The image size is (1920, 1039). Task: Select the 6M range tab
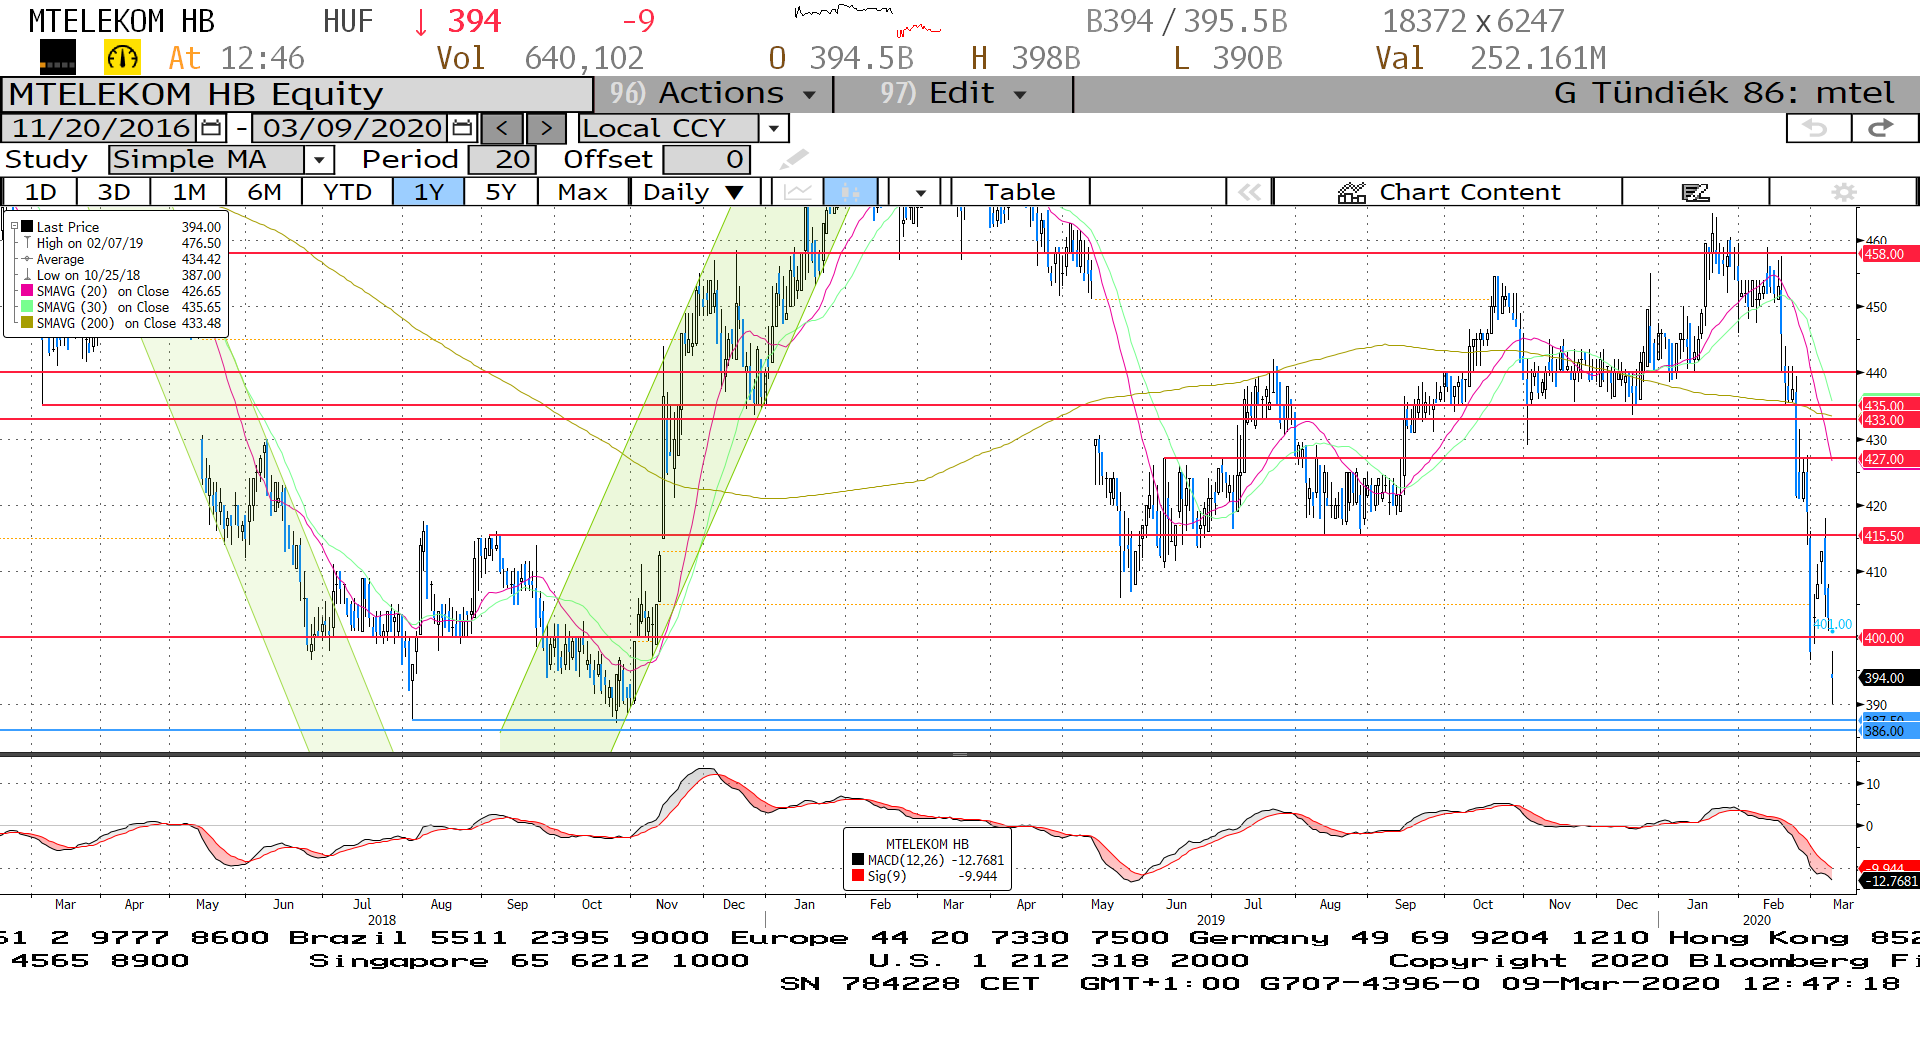pyautogui.click(x=264, y=192)
